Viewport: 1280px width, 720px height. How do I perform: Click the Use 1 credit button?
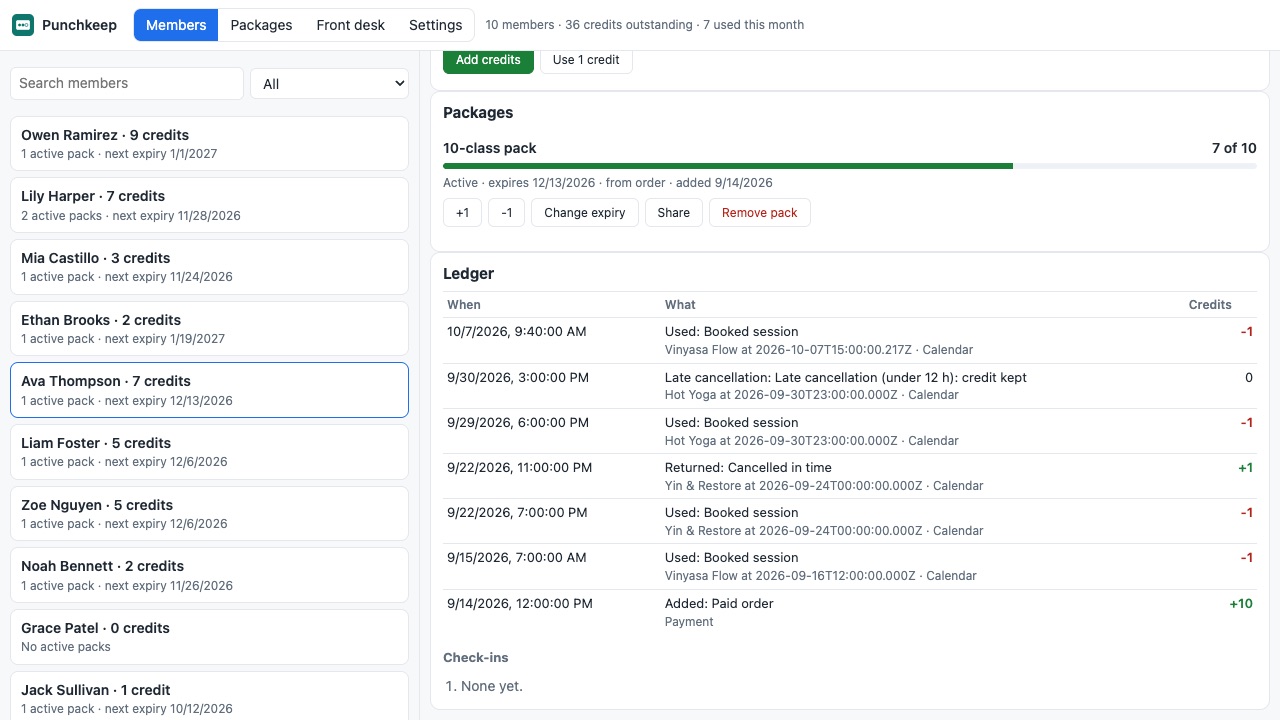(586, 60)
